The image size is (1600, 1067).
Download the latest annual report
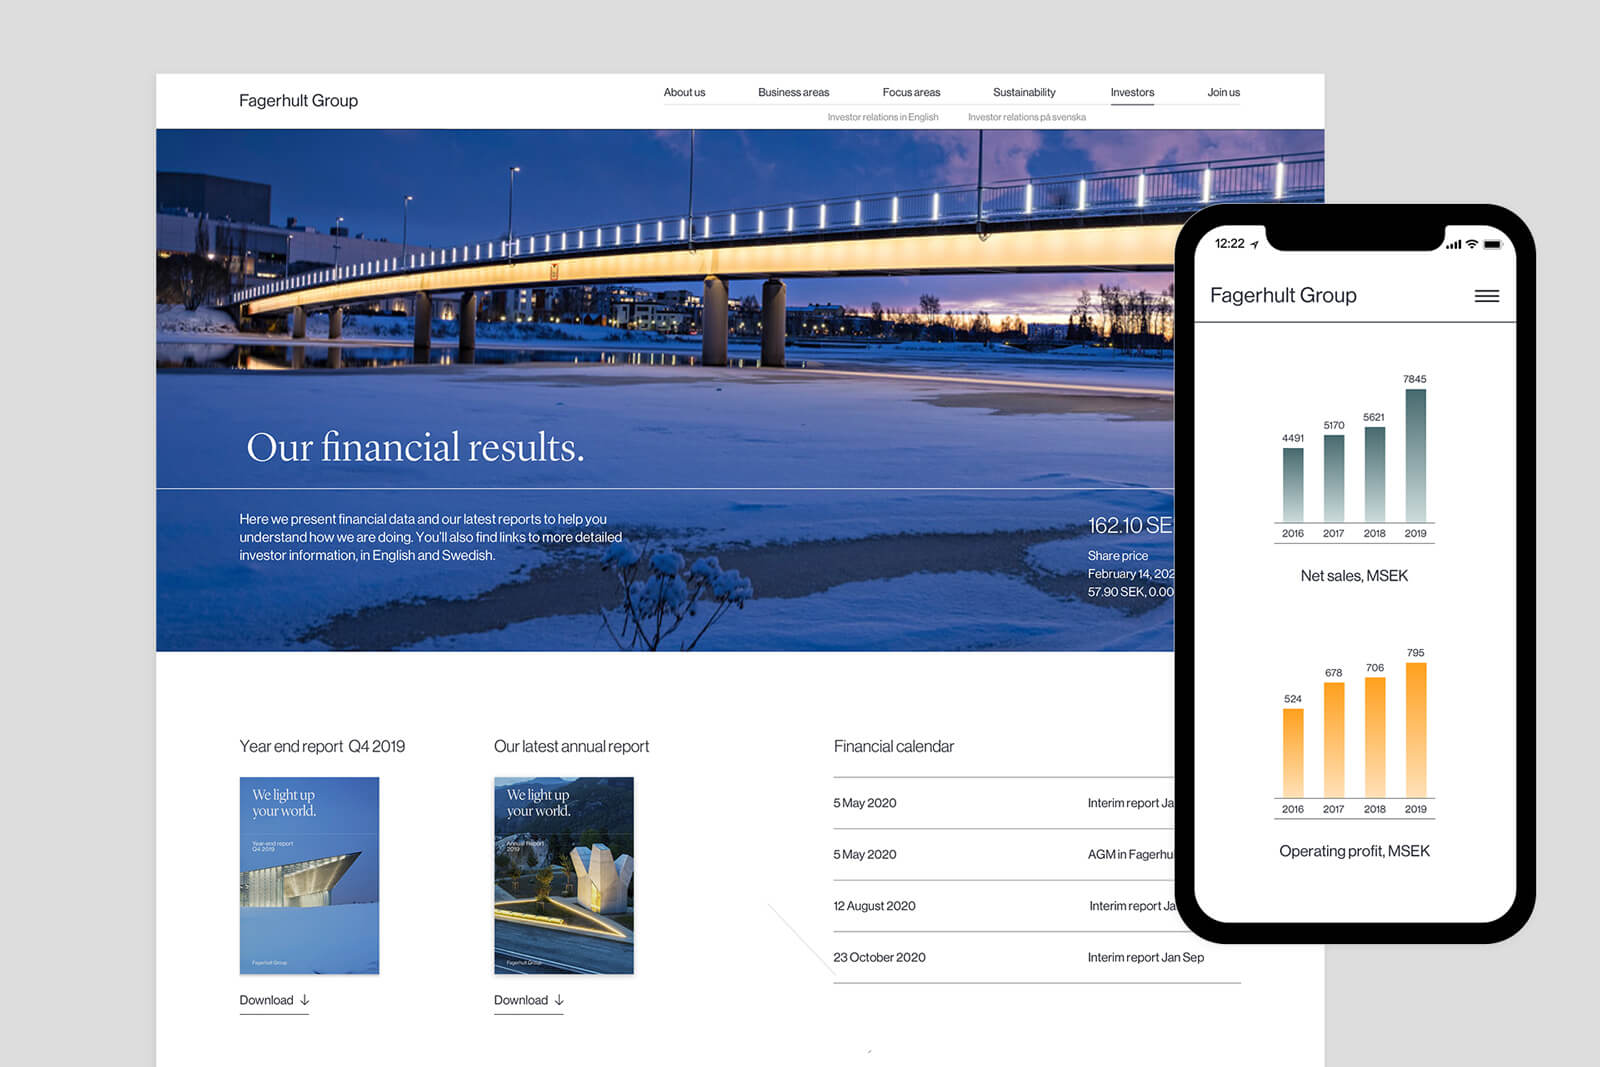coord(529,1000)
